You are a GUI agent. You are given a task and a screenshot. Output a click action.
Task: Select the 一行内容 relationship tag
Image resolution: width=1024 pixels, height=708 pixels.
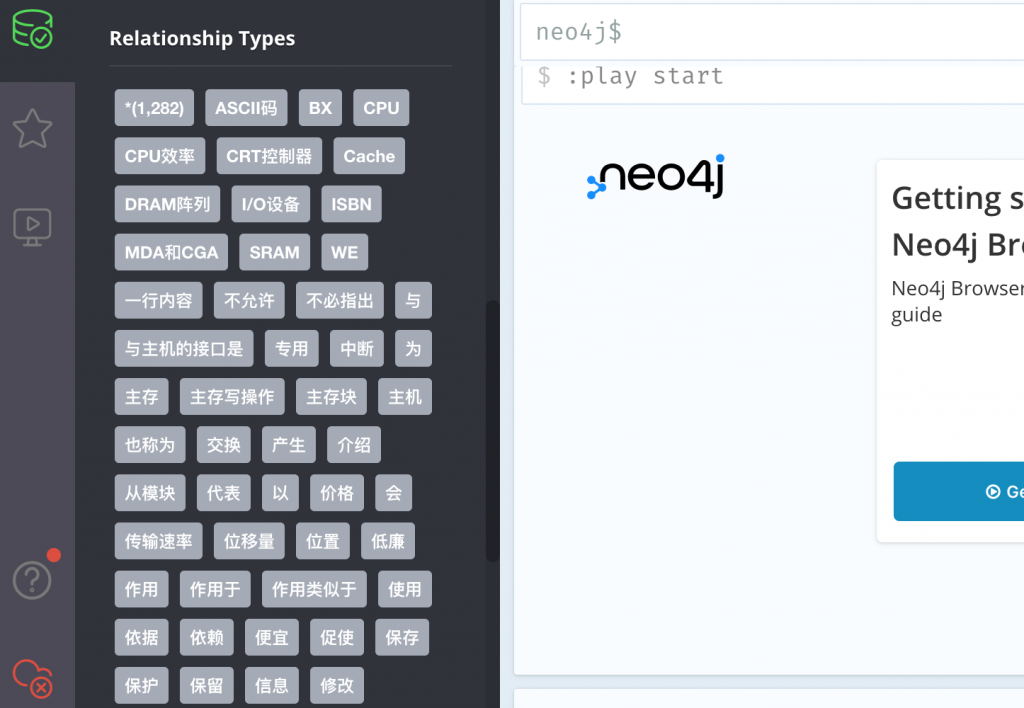(159, 300)
